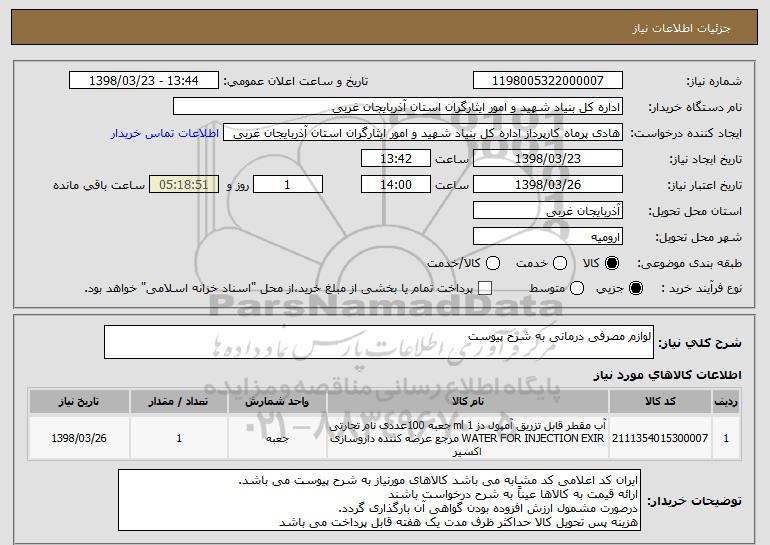
Task: Click product name cell WATER FOR INJECTION
Action: pos(468,438)
